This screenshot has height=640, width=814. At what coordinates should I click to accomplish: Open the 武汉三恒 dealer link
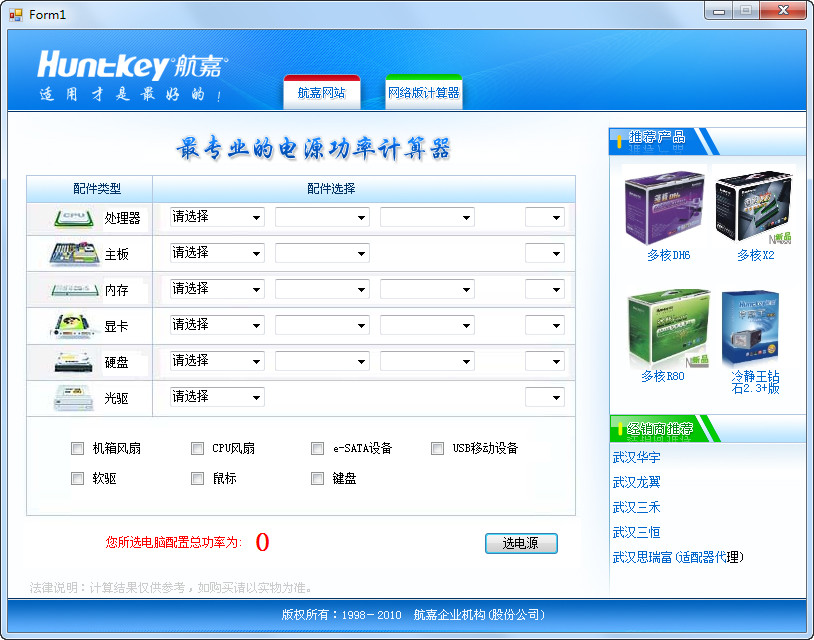tap(636, 532)
